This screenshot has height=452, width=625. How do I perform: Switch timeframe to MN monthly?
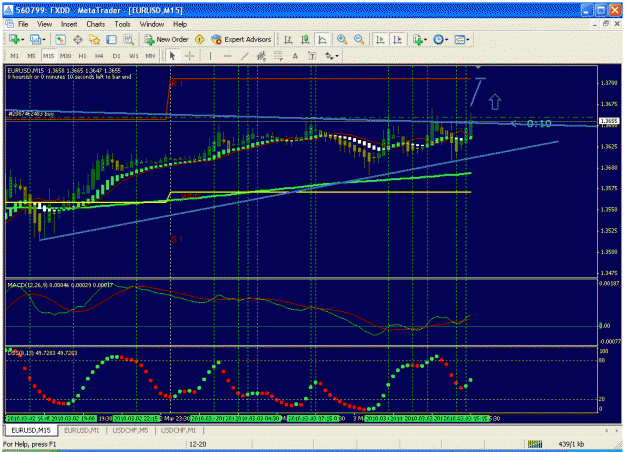pyautogui.click(x=150, y=56)
